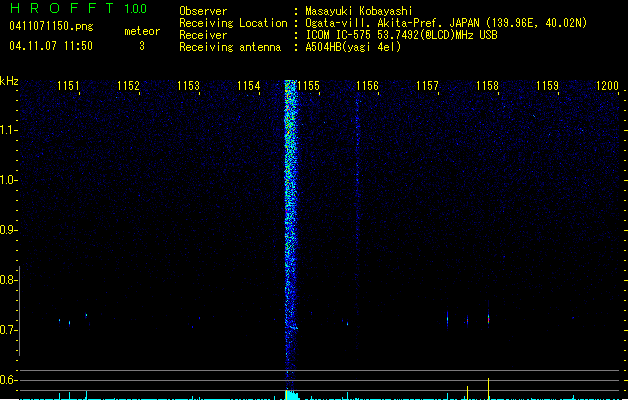
Task: Click the 0.8 frequency axis label
Action: (8, 280)
